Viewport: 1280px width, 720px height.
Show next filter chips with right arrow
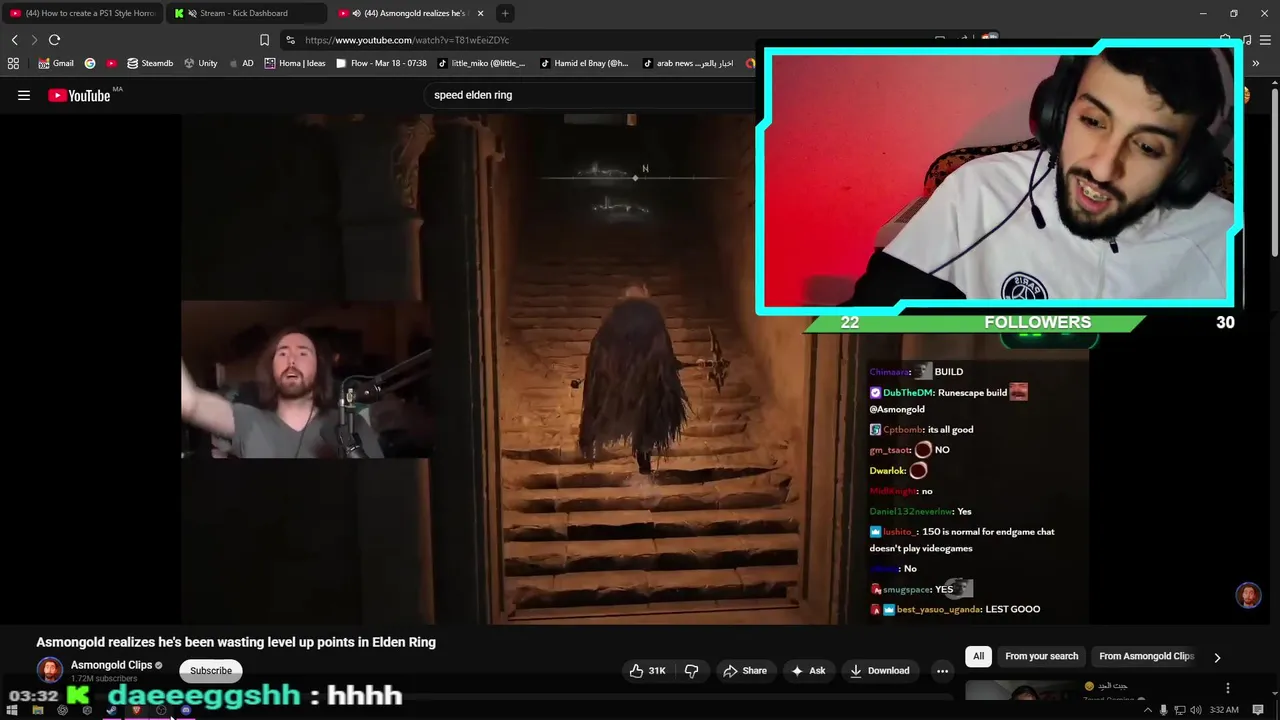click(x=1217, y=657)
